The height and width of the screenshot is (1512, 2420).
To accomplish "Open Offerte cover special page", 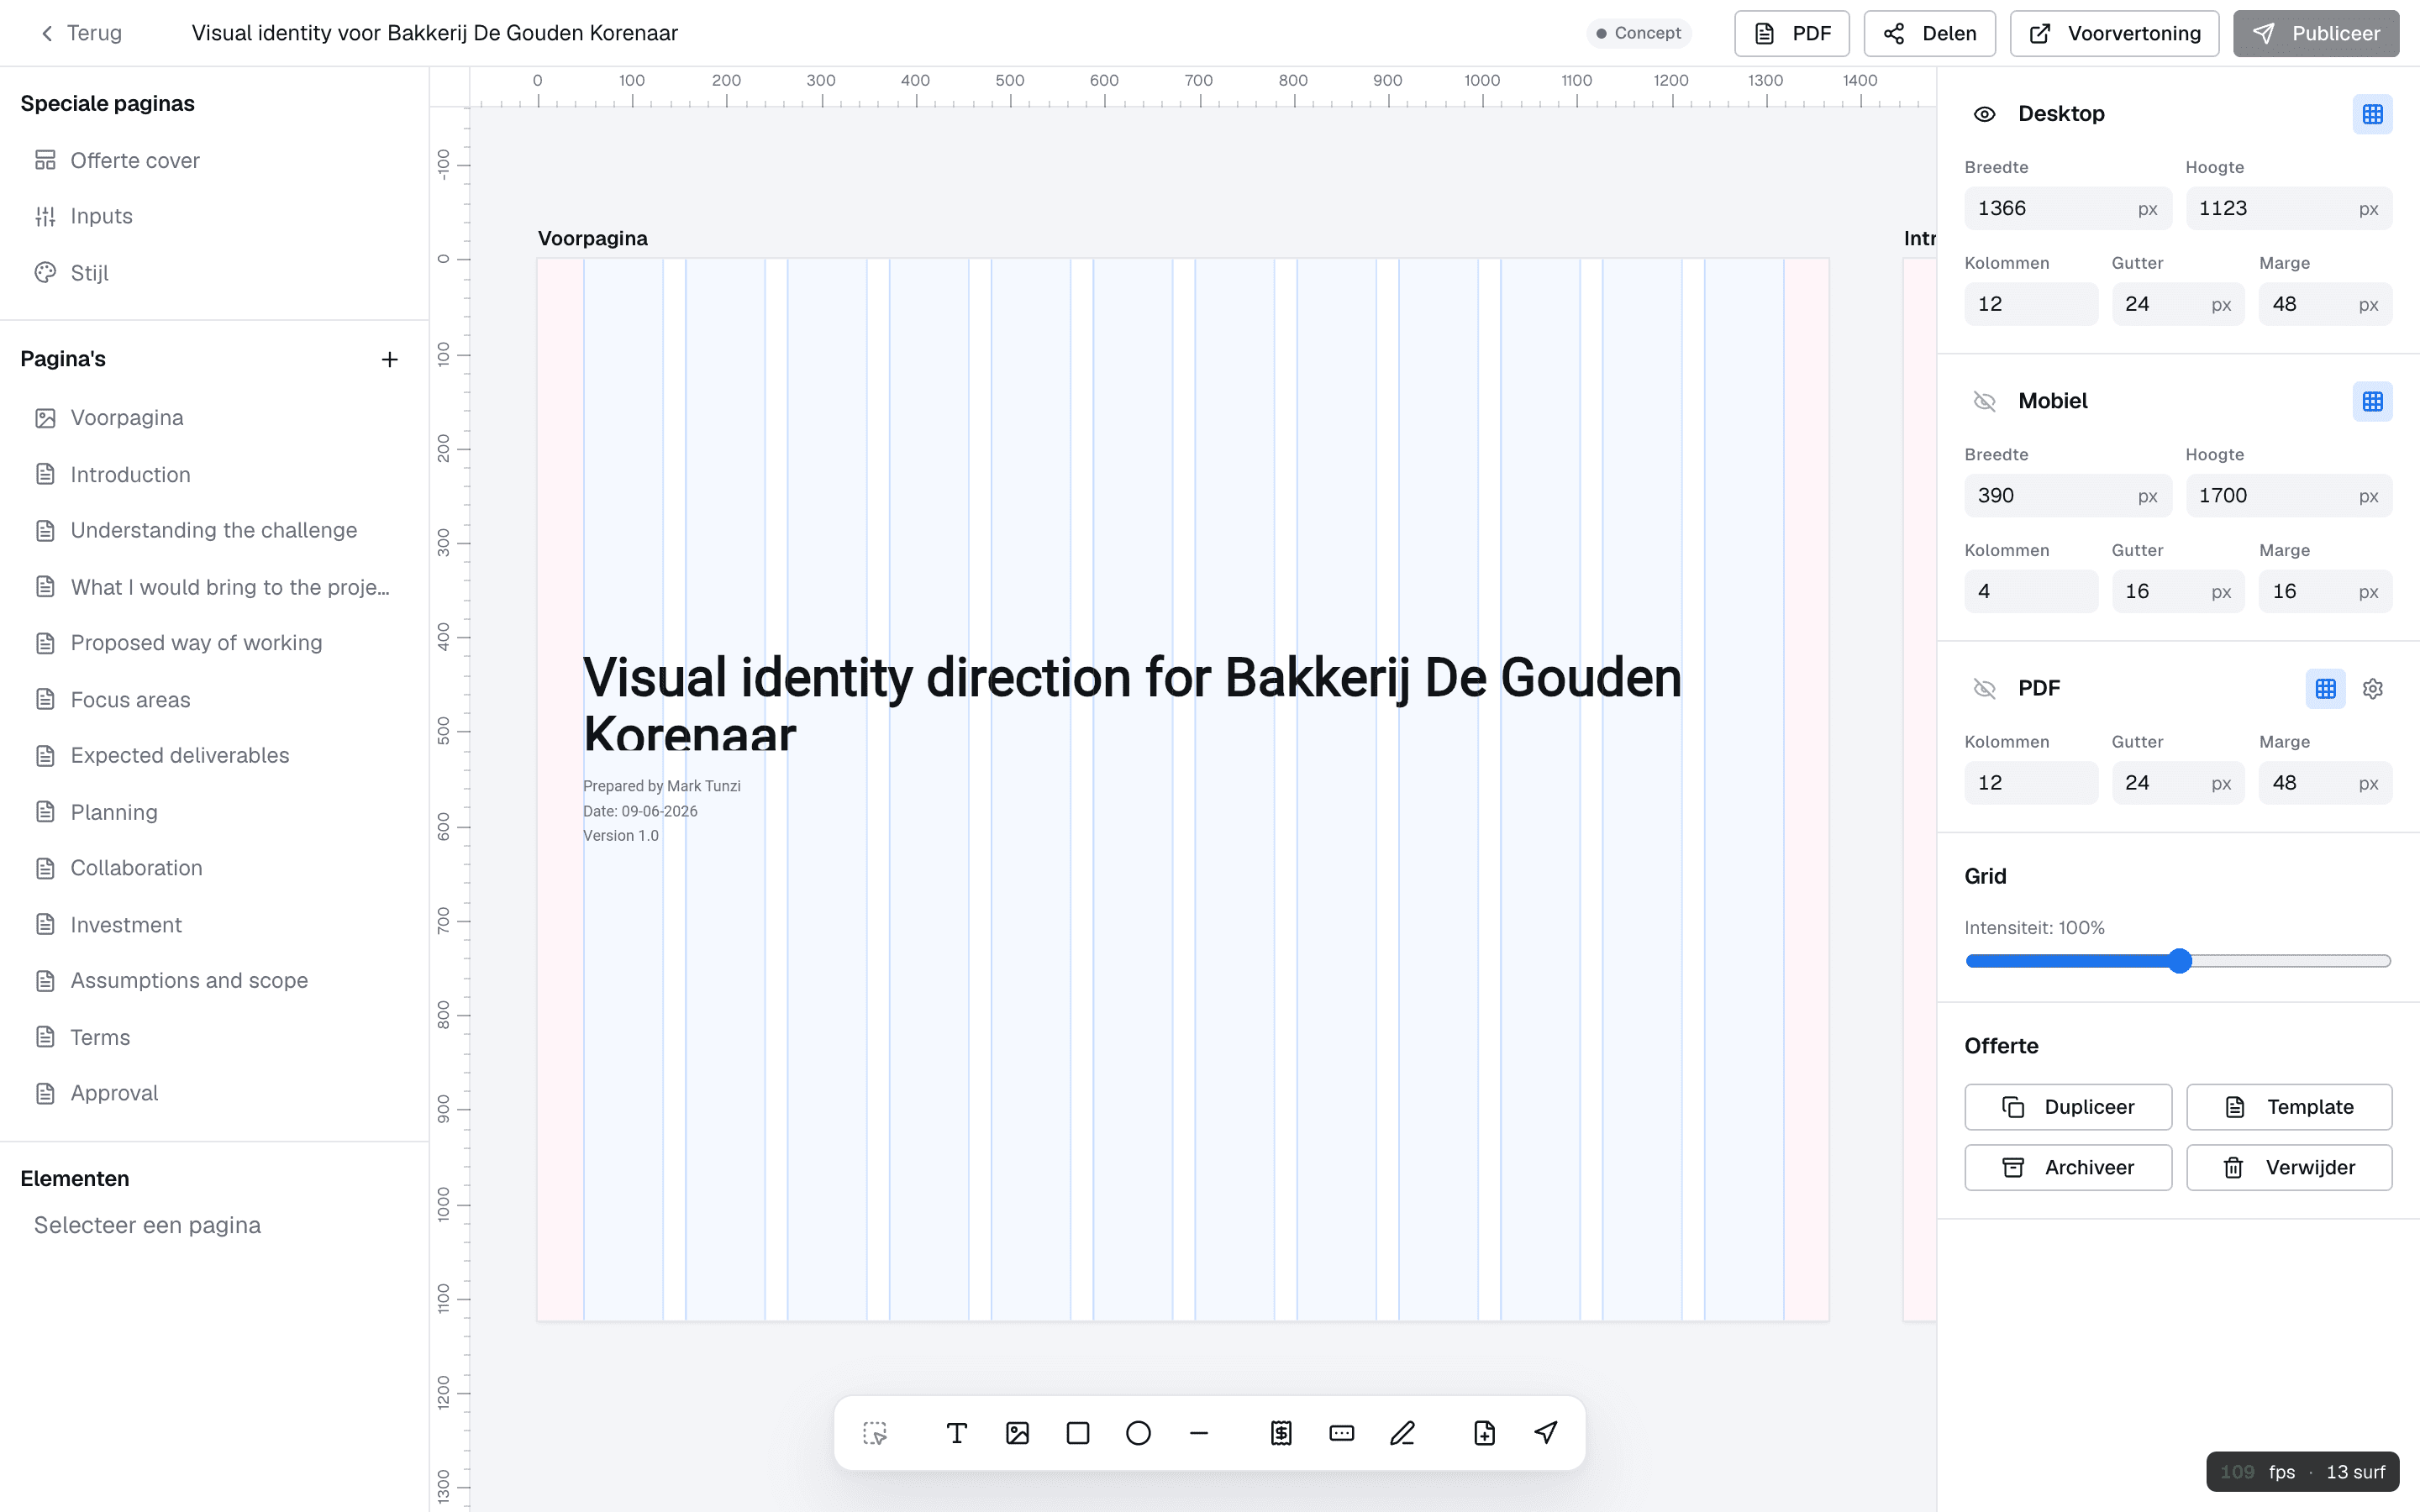I will [x=214, y=160].
